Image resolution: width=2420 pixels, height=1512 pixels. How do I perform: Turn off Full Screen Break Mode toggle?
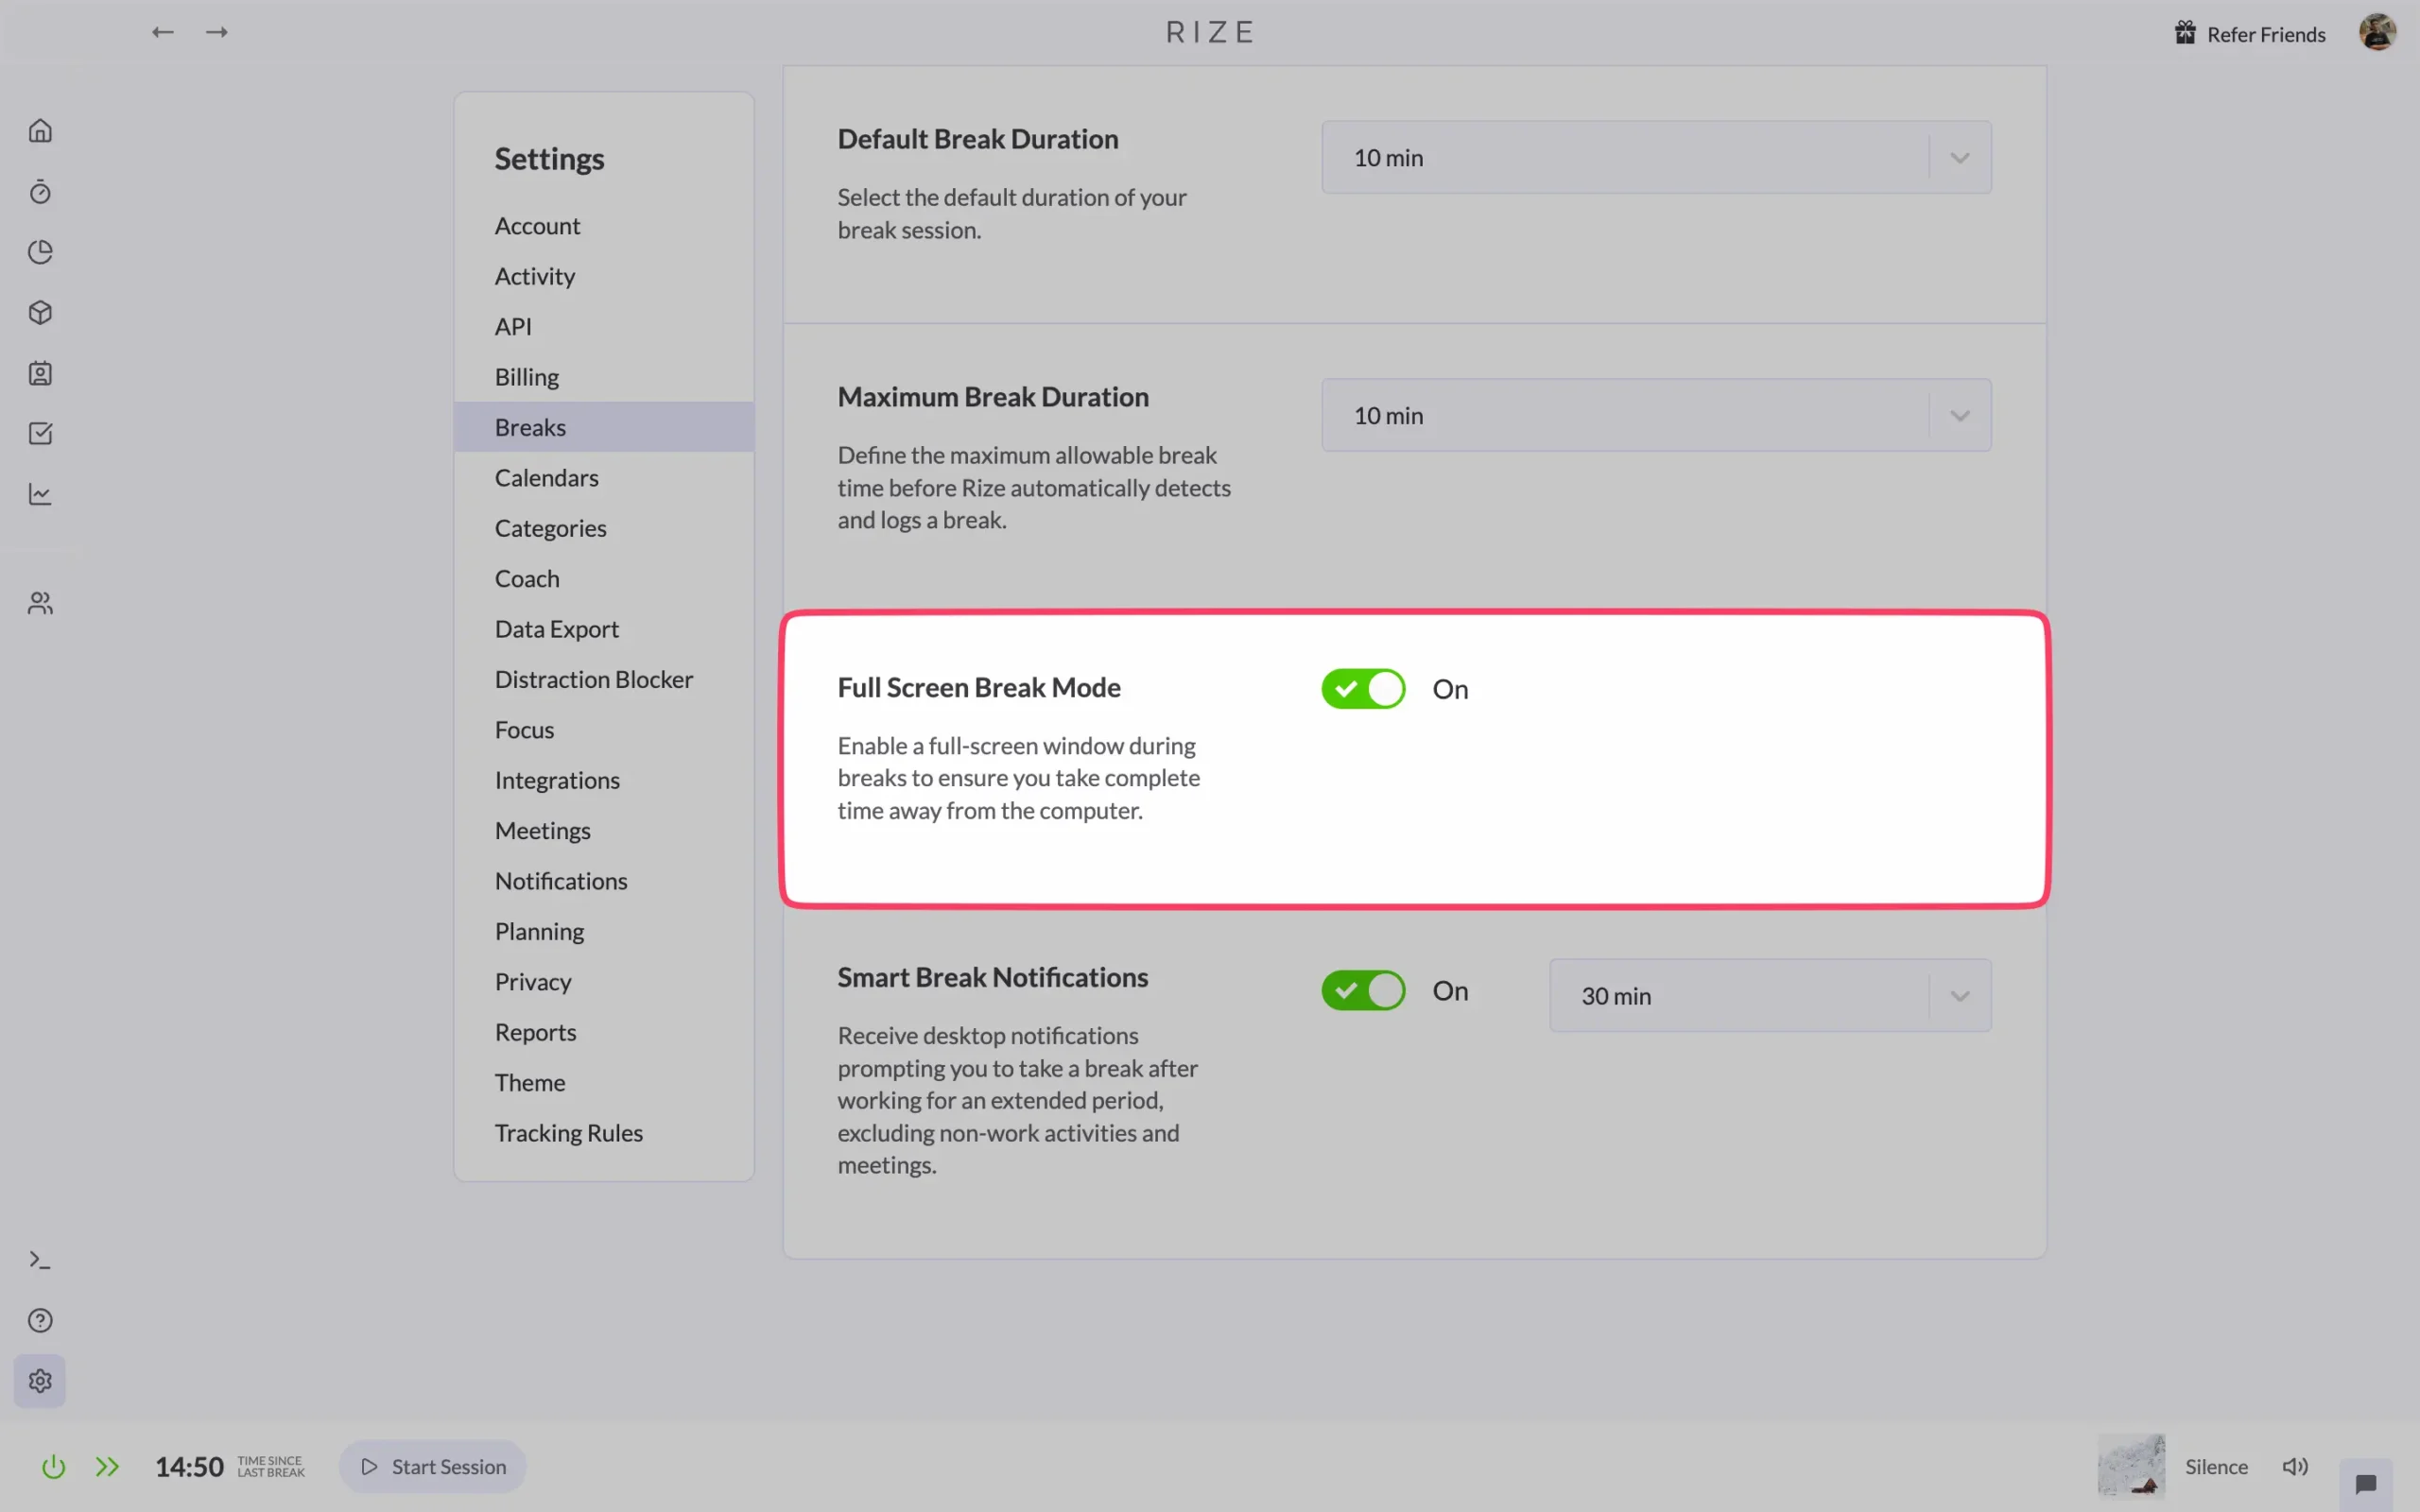1363,689
